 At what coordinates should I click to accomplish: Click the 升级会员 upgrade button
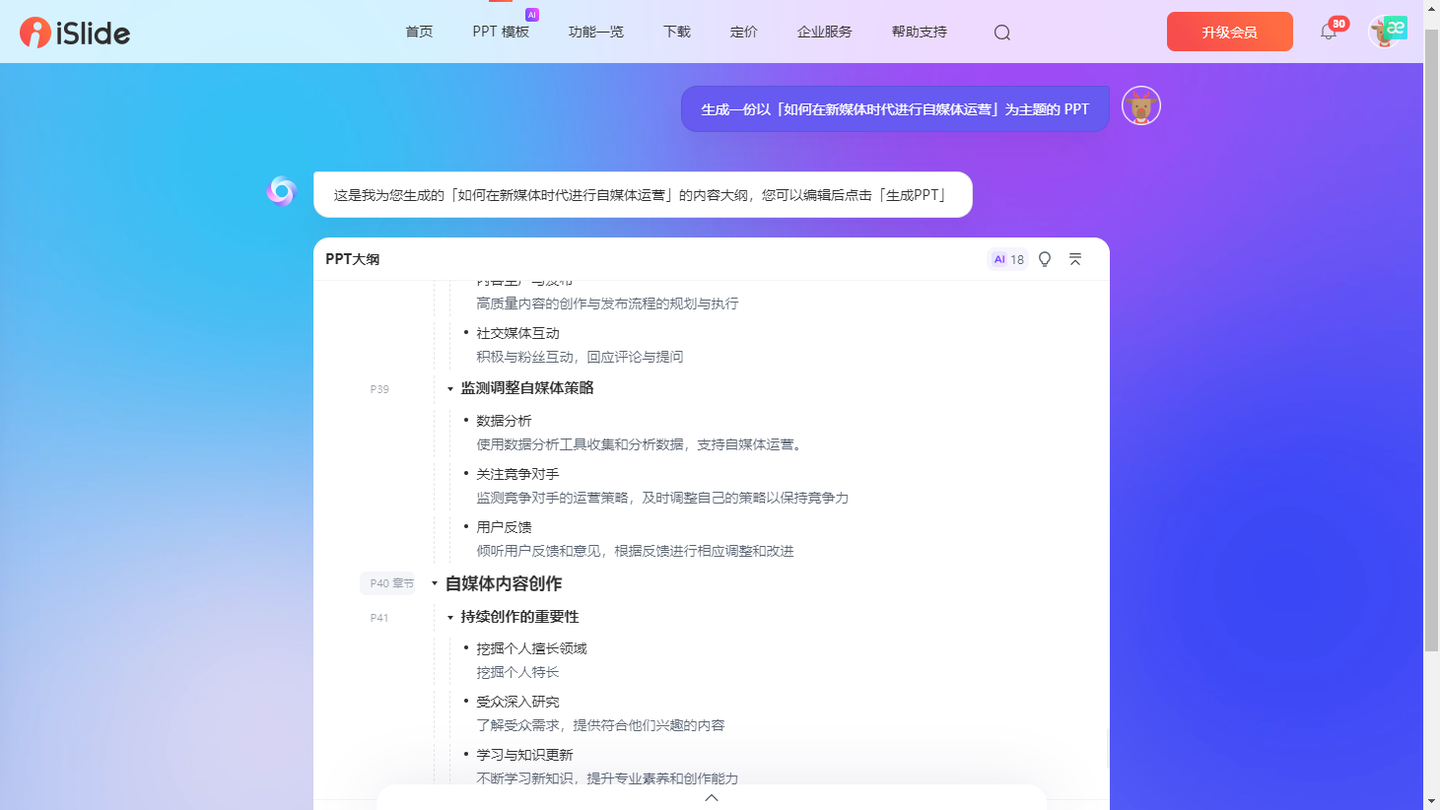[x=1229, y=31]
